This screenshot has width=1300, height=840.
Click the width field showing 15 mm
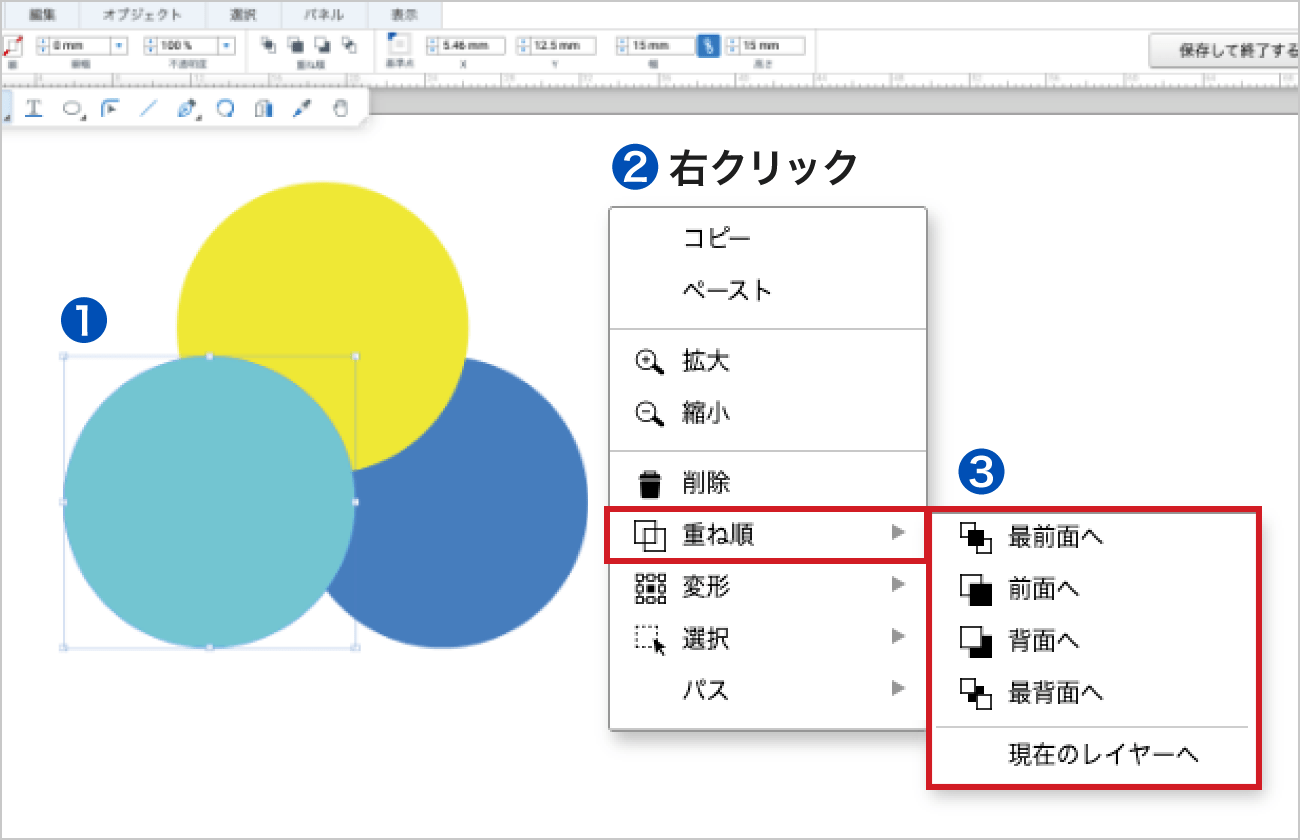[x=661, y=46]
